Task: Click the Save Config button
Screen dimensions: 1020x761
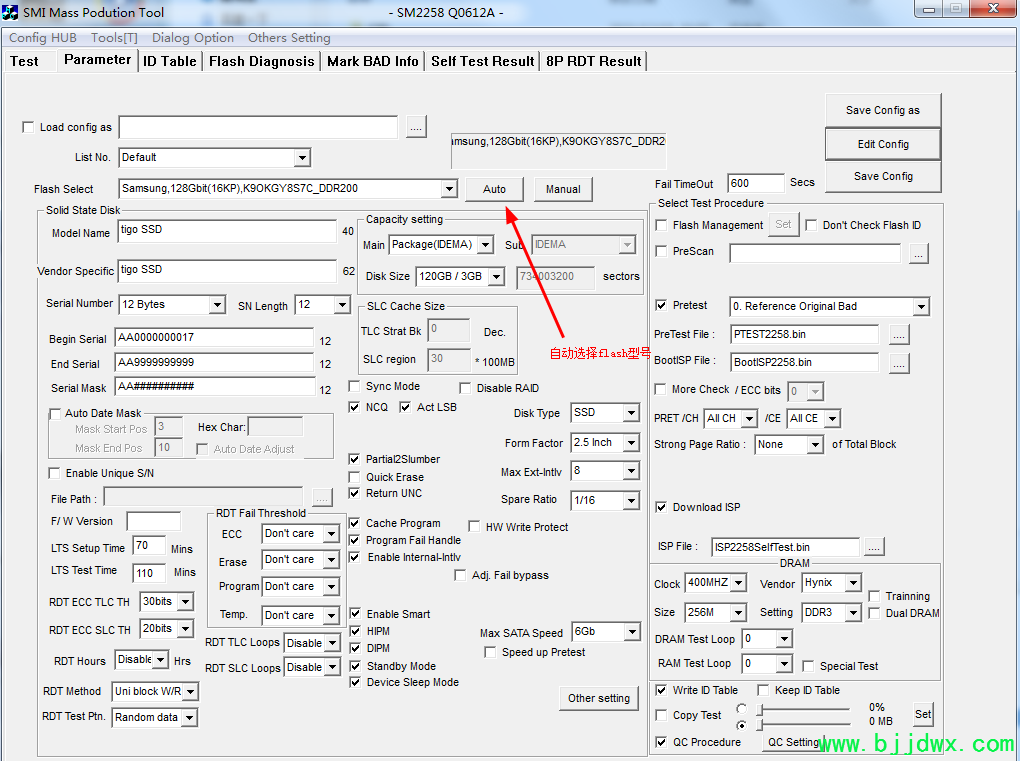Action: pos(883,176)
